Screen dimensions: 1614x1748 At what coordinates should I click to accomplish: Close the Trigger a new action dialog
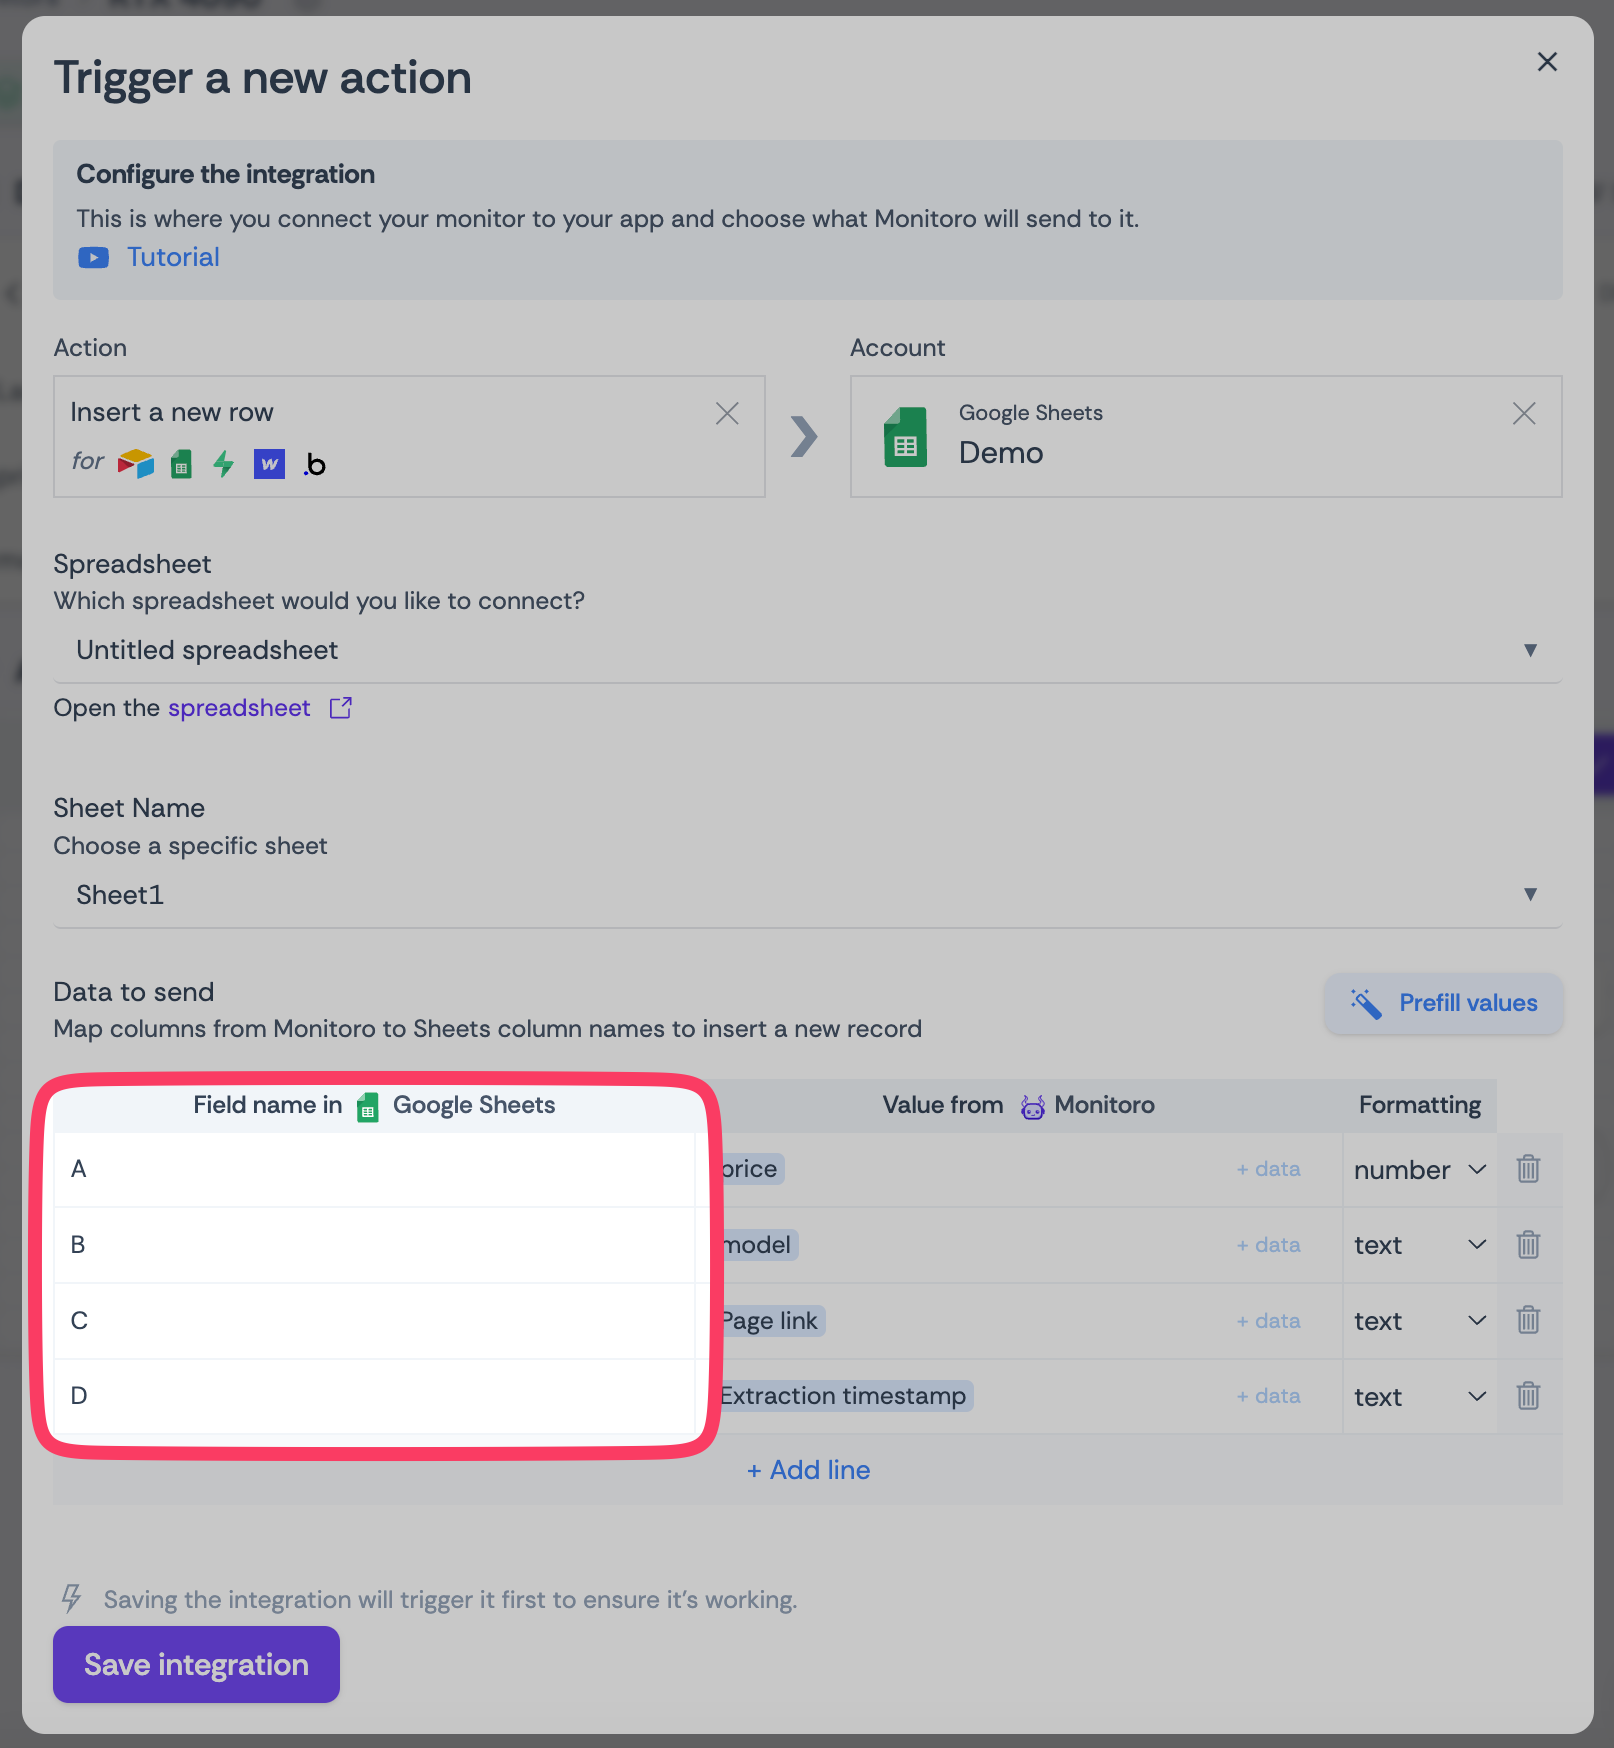pyautogui.click(x=1547, y=62)
